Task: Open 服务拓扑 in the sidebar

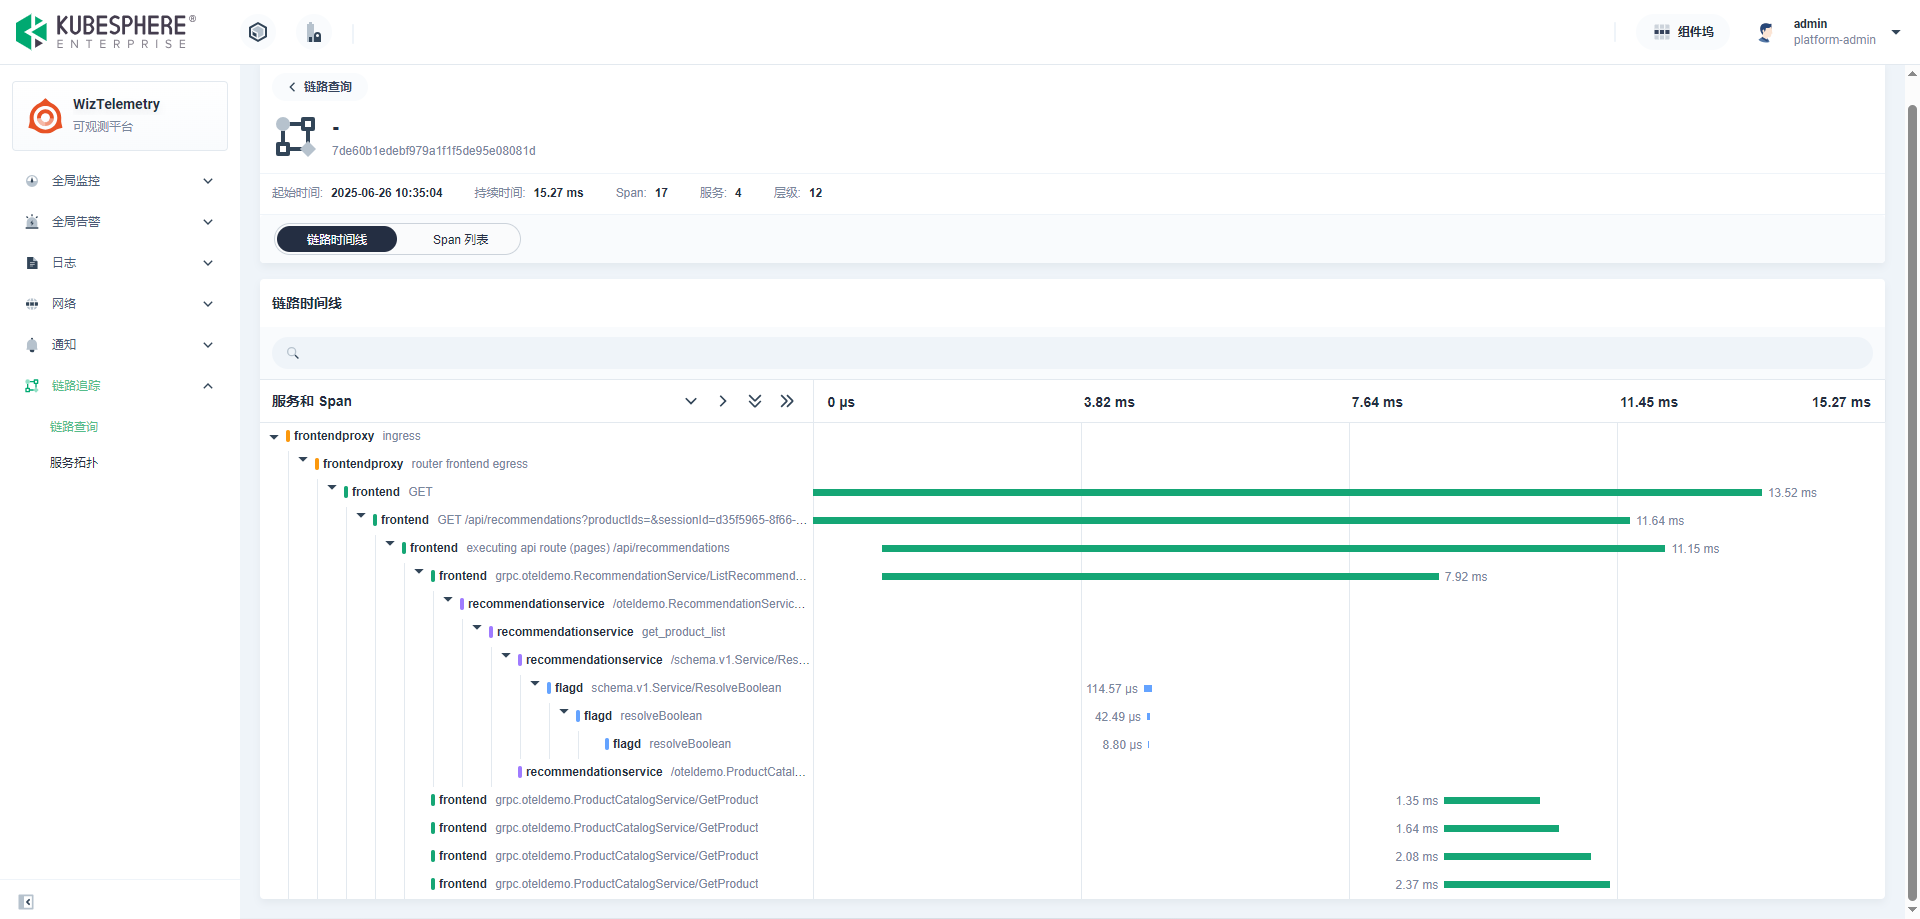Action: (74, 463)
